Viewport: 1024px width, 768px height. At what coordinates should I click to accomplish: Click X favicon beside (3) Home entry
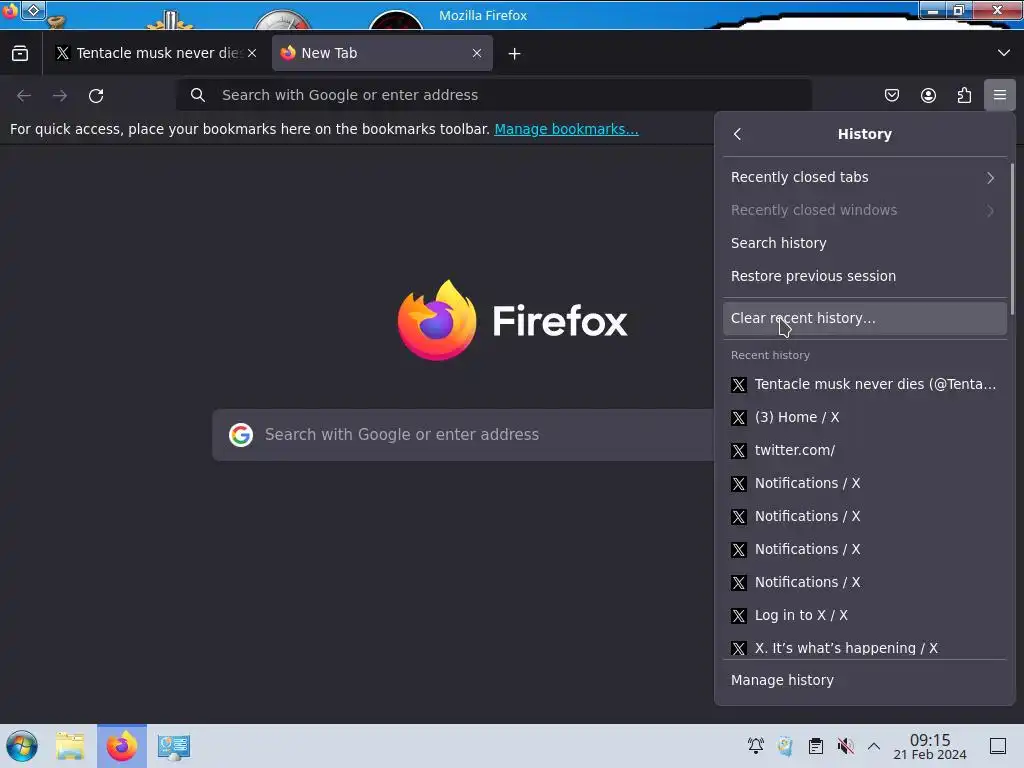tap(739, 418)
